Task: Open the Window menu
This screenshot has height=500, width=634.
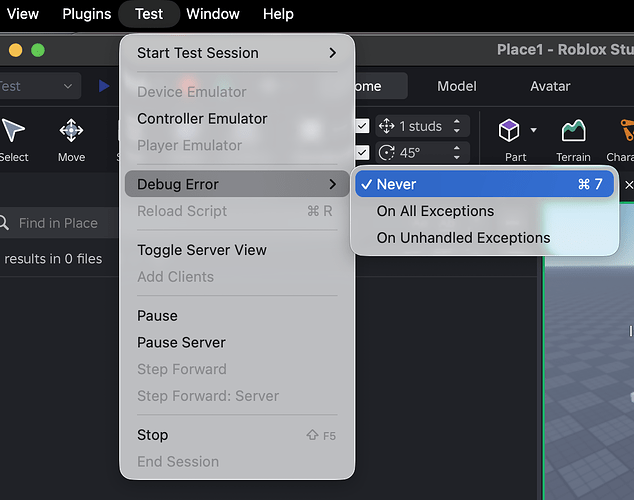Action: click(213, 14)
